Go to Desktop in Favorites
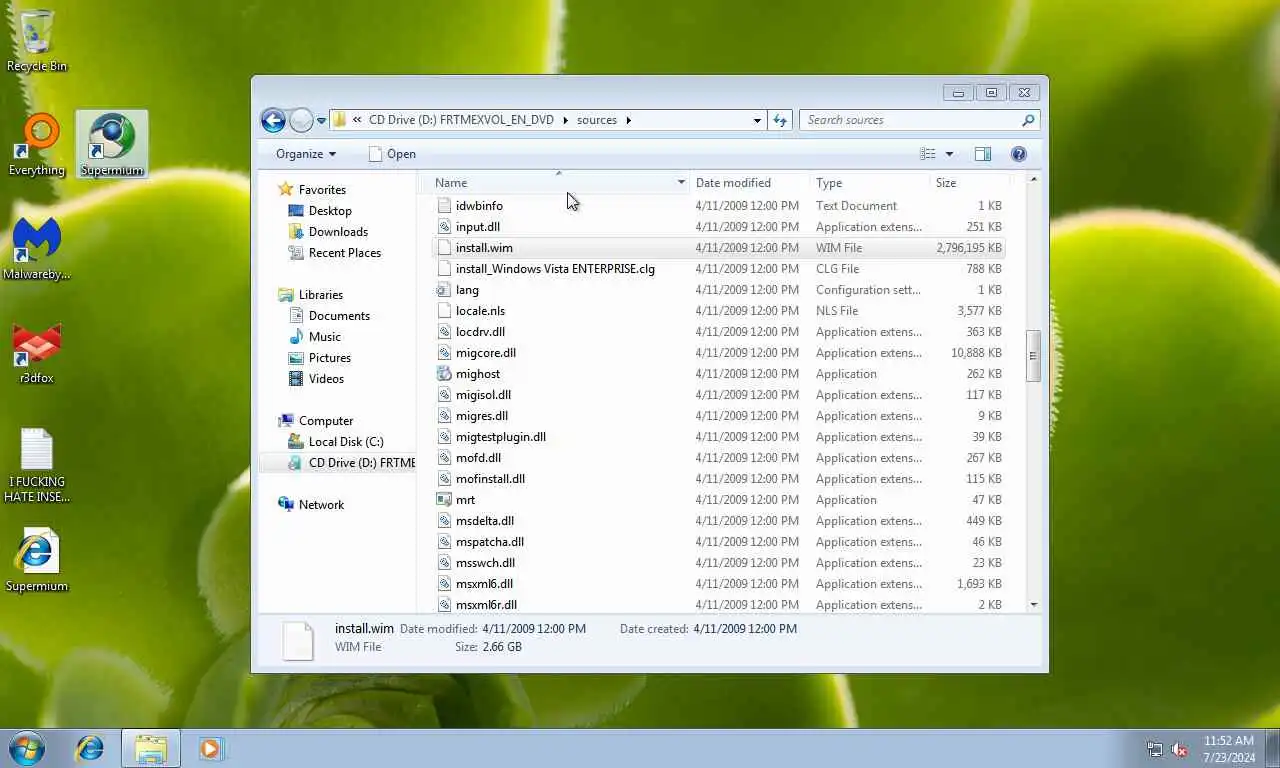 tap(320, 211)
